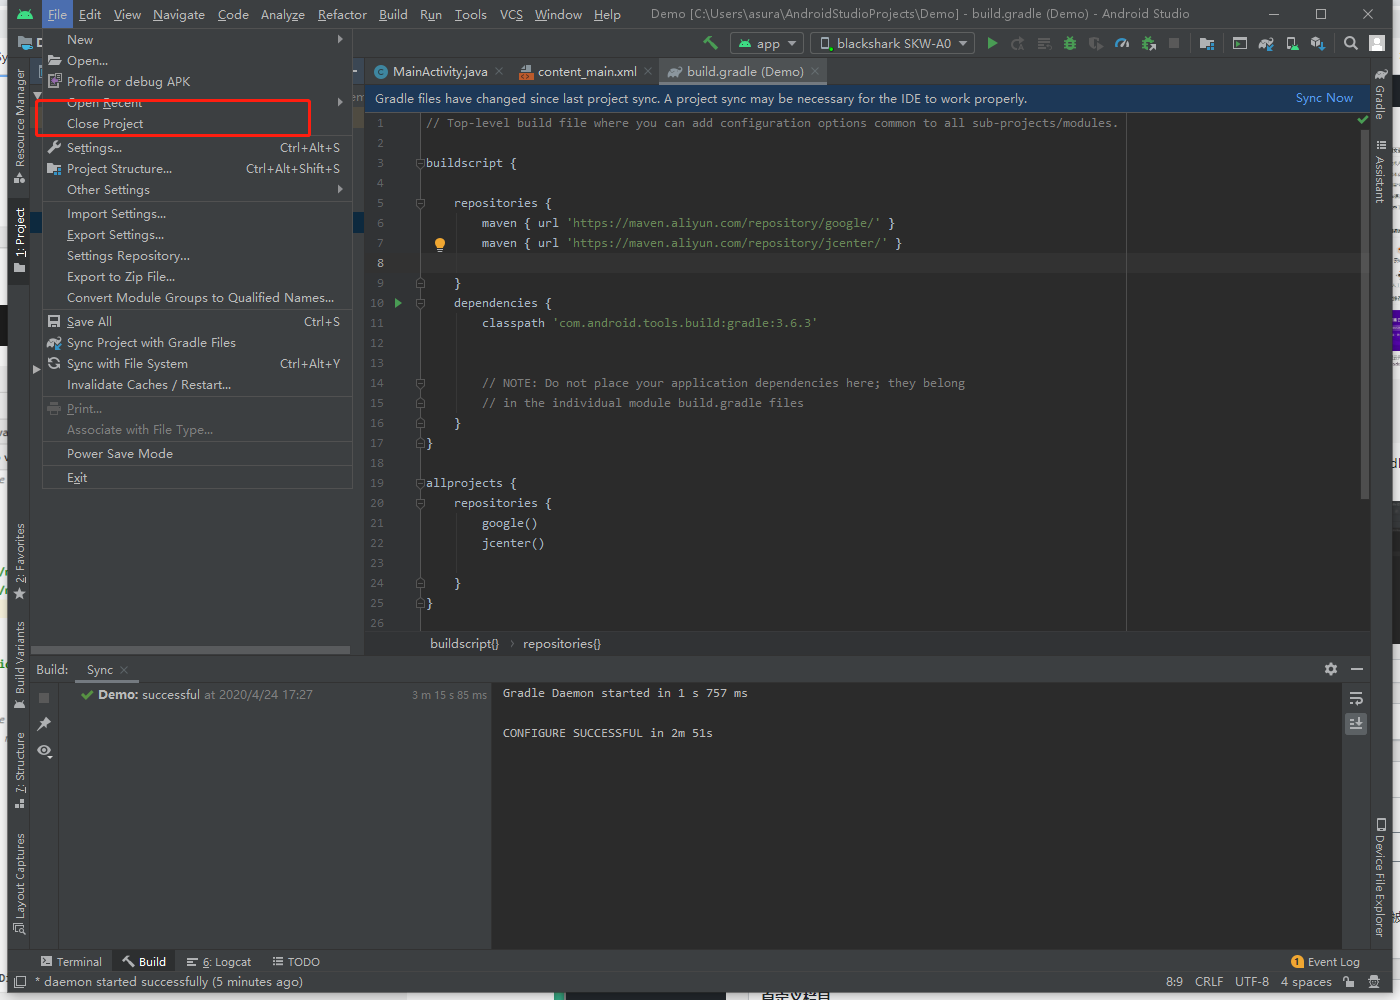1400x1000 pixels.
Task: Click the Search Everywhere magnifier icon
Action: [x=1351, y=43]
